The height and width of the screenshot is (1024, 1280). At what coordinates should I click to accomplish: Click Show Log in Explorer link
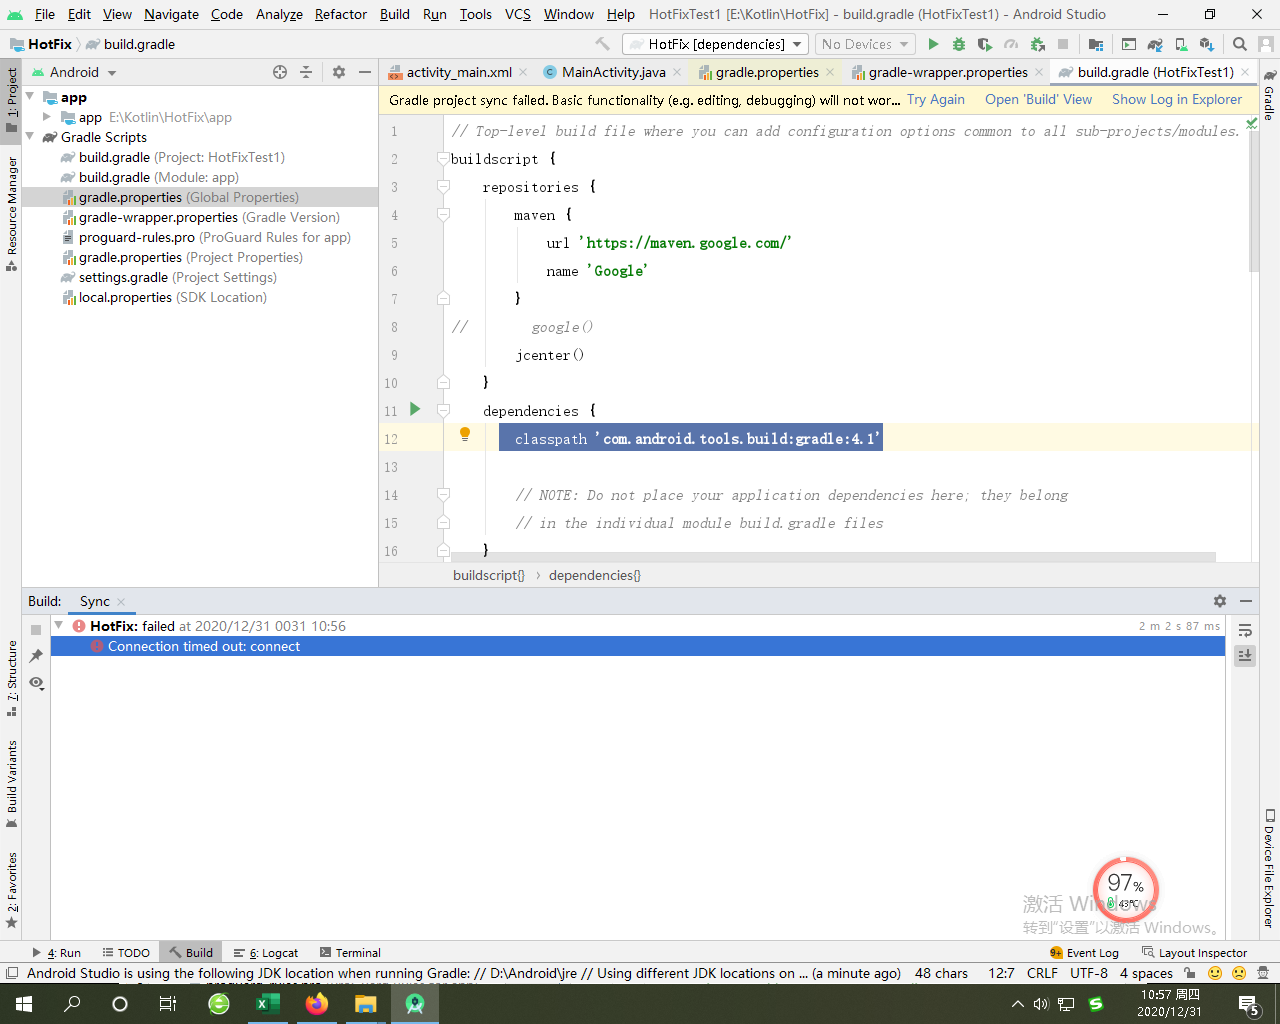tap(1177, 99)
